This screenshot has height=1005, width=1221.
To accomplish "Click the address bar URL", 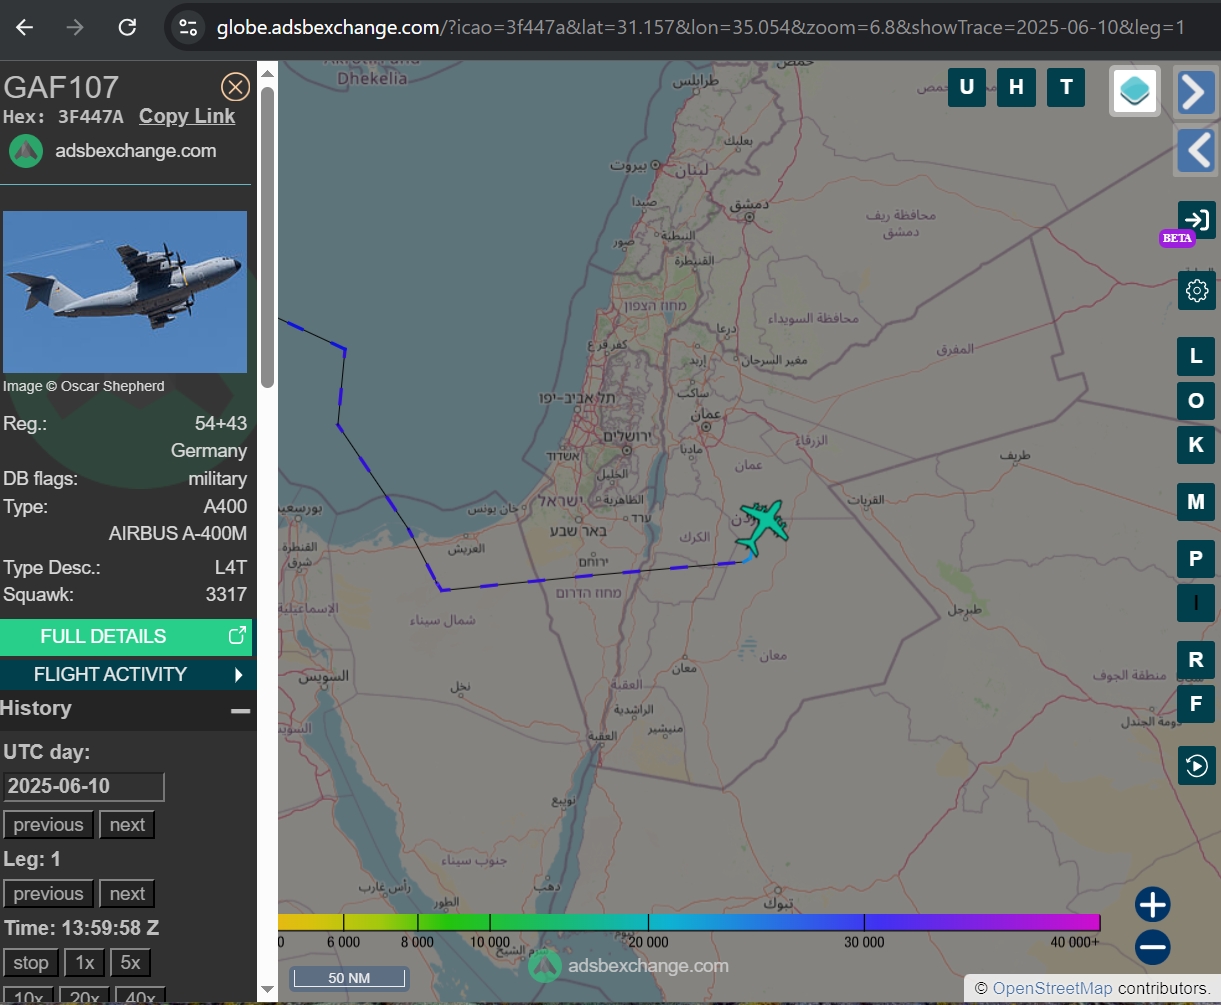I will pyautogui.click(x=700, y=28).
